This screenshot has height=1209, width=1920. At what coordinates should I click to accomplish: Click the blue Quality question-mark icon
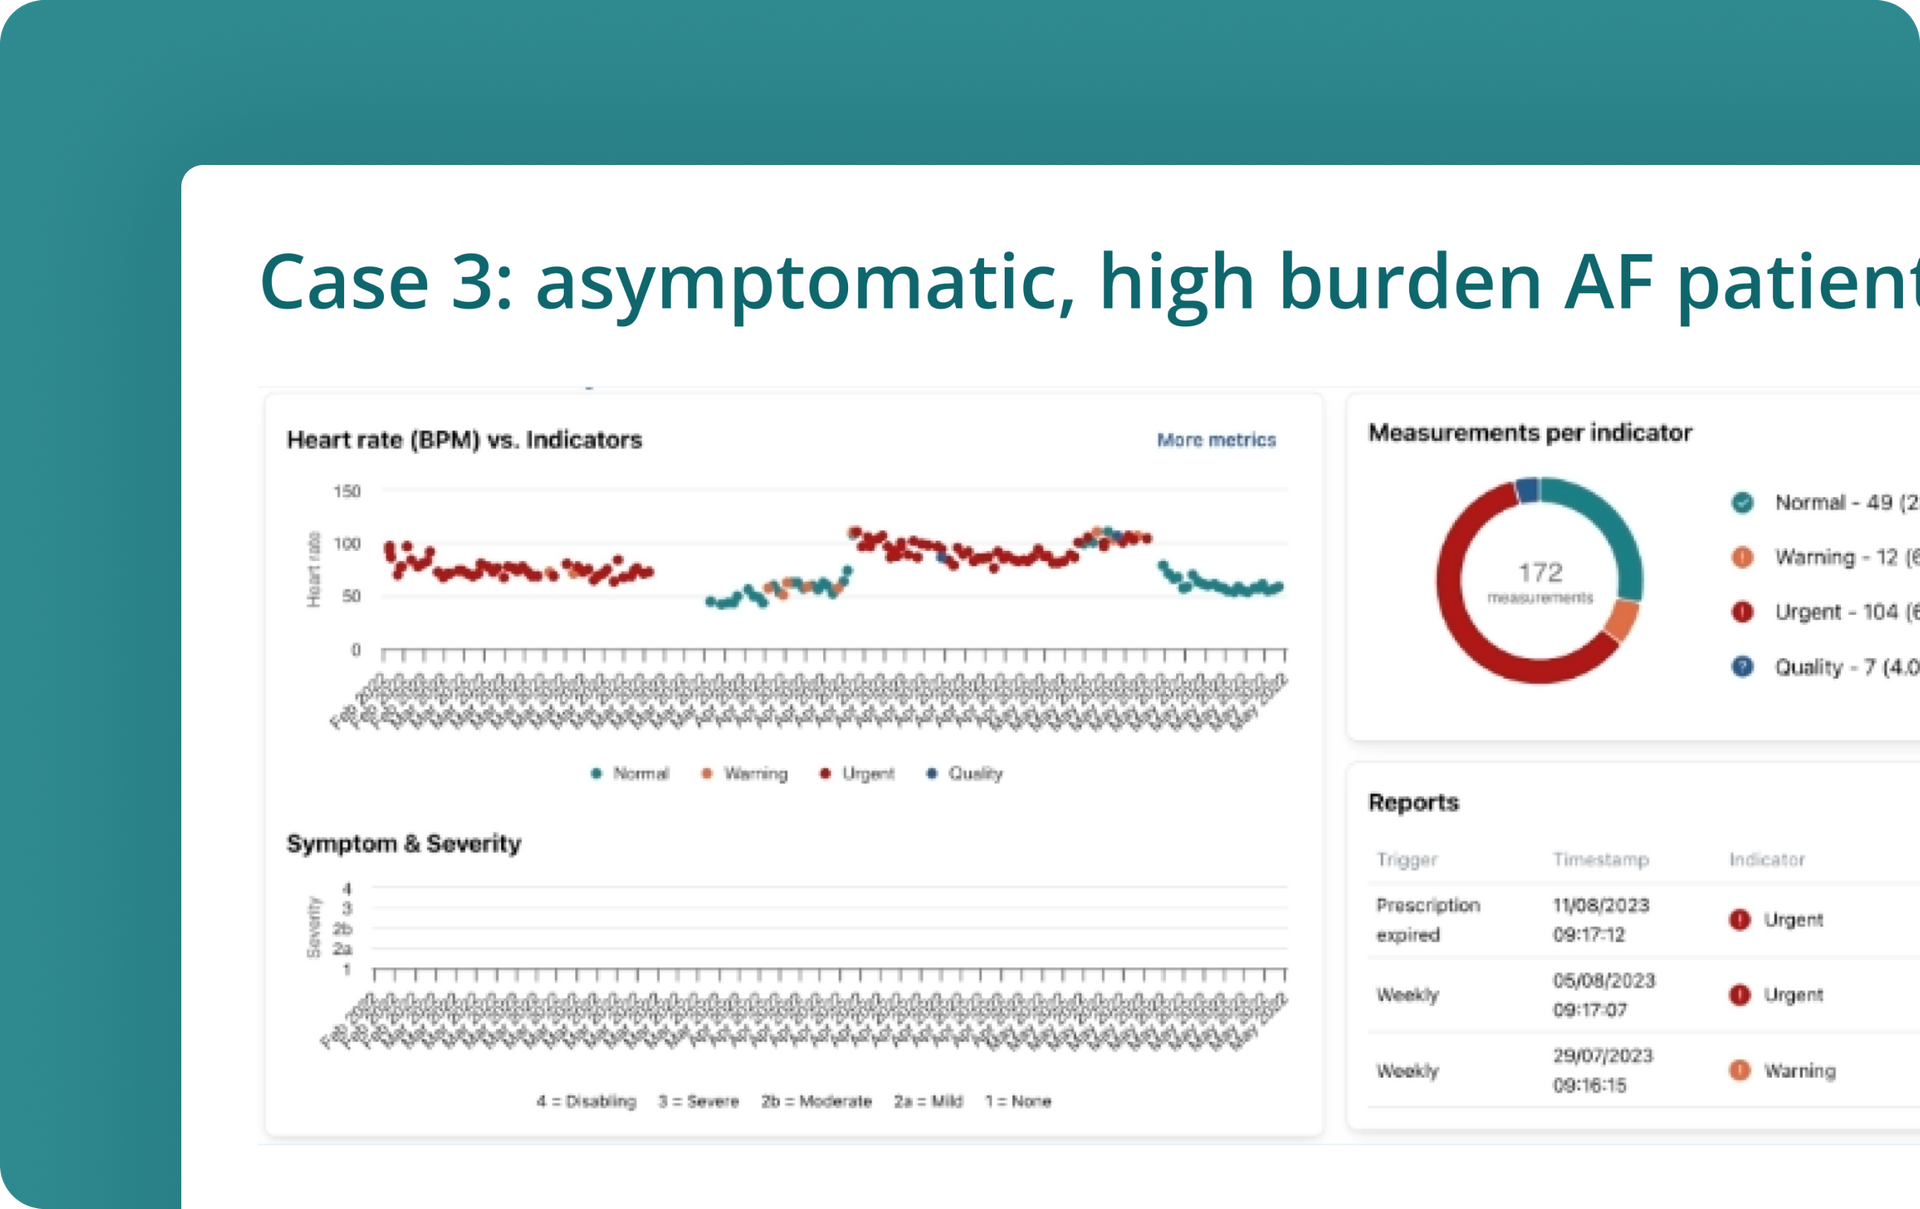[x=1742, y=667]
